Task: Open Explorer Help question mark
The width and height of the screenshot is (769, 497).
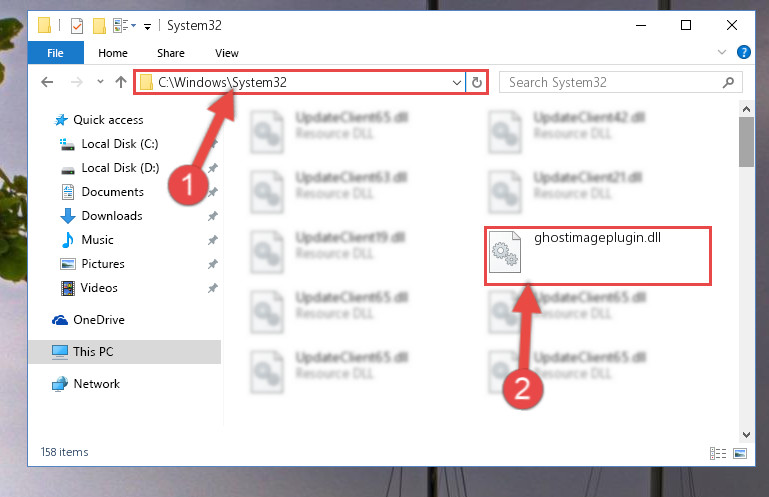Action: coord(743,52)
